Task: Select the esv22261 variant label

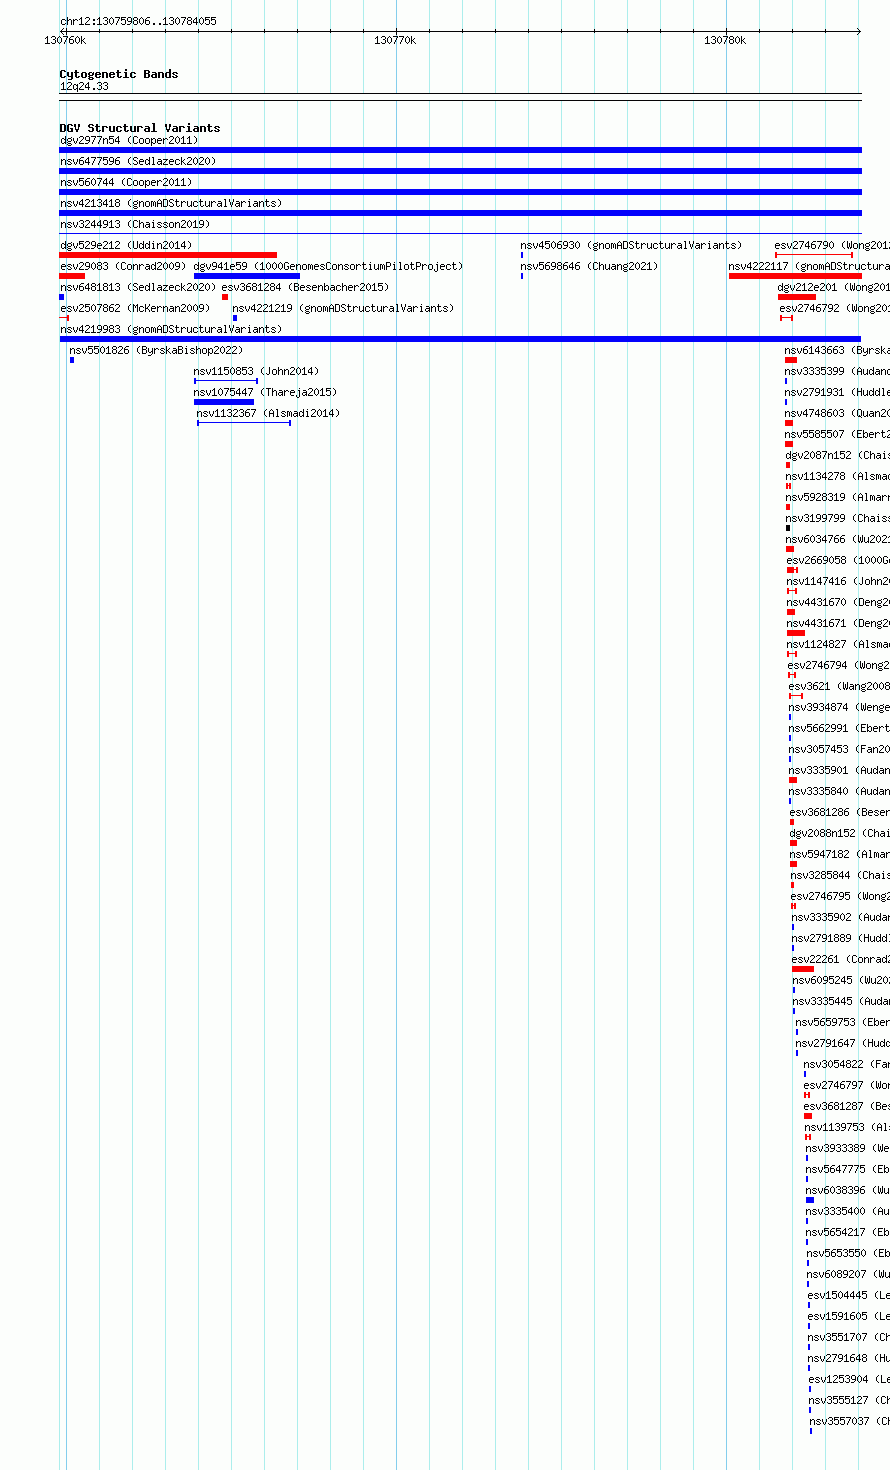Action: tap(841, 959)
